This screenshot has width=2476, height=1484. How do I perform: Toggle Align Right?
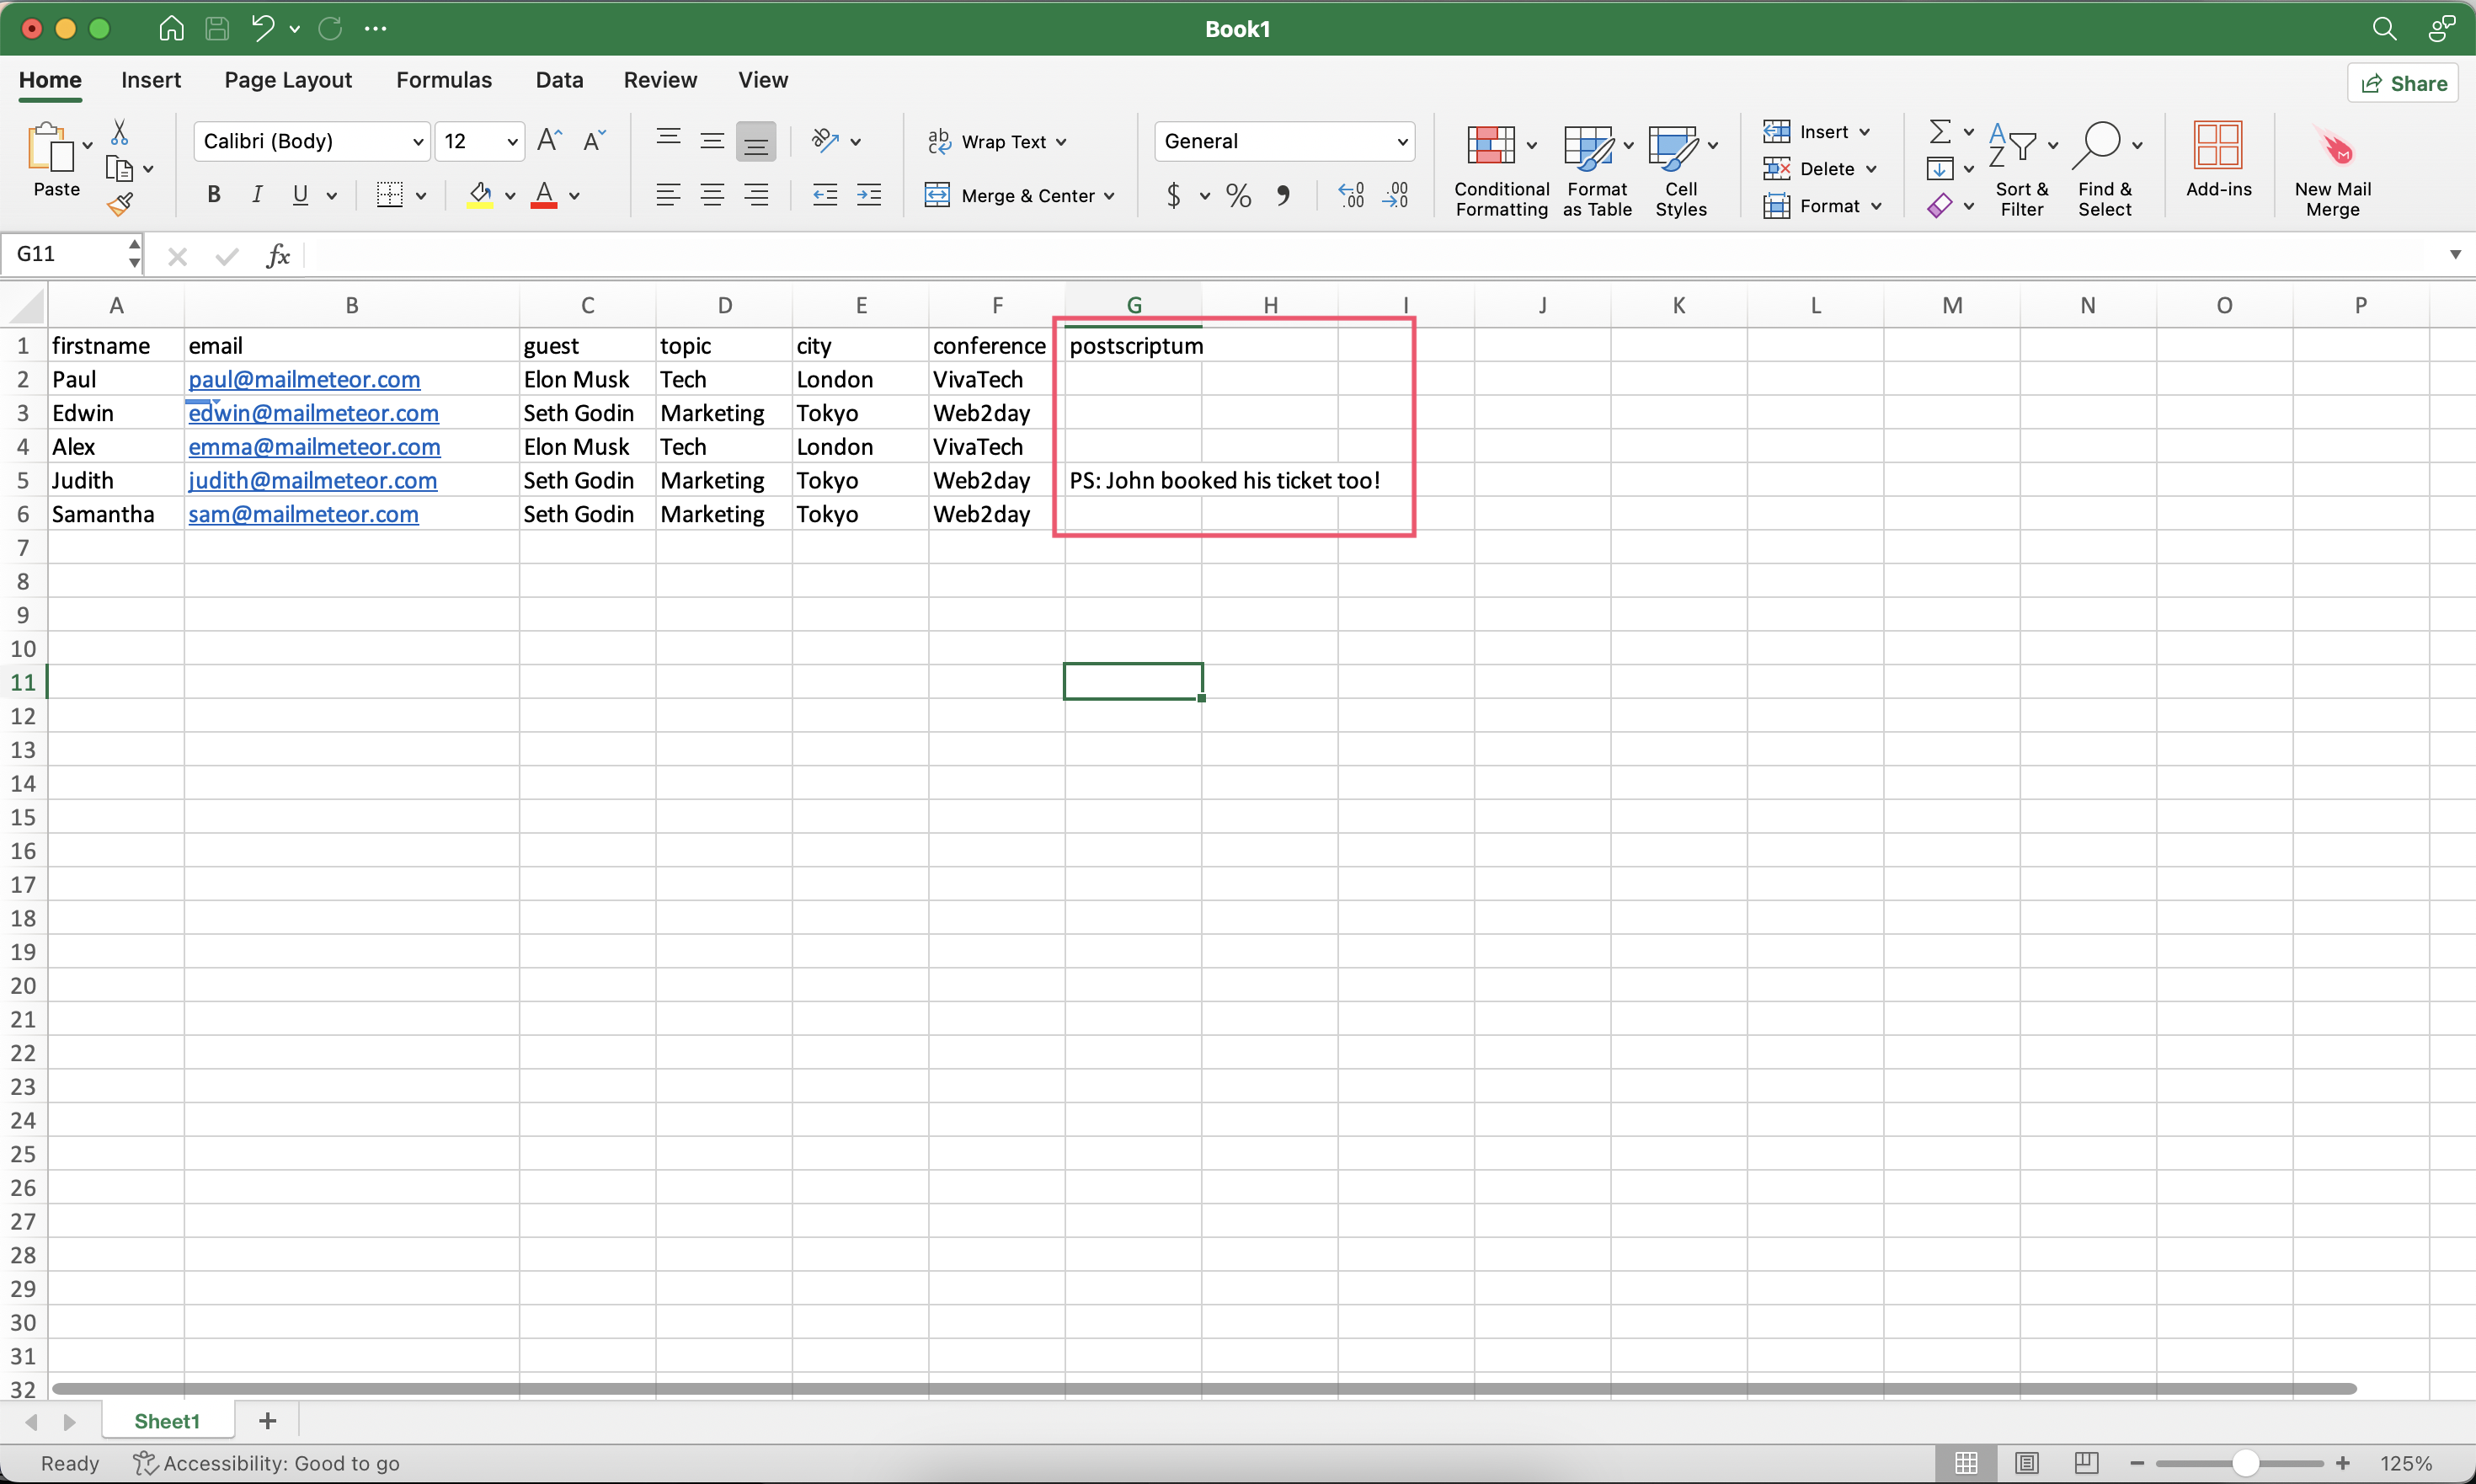(x=756, y=195)
